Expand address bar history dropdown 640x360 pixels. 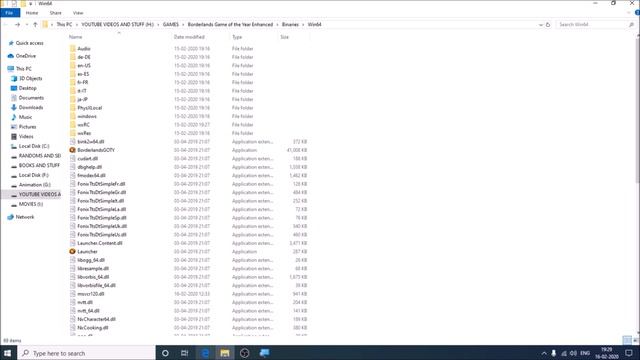pyautogui.click(x=541, y=24)
